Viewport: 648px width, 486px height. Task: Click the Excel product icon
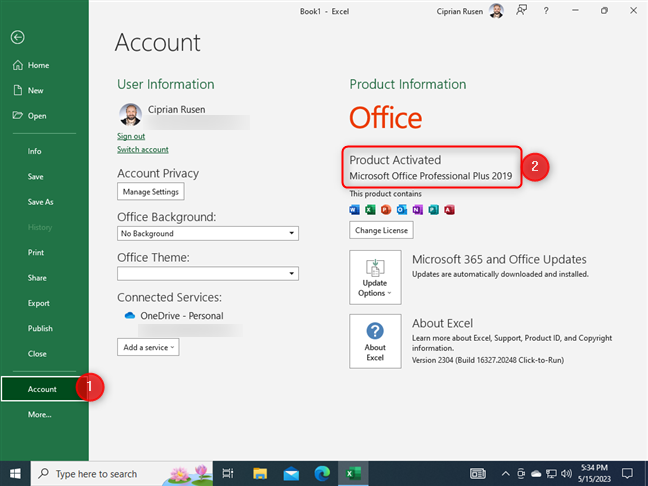click(370, 210)
